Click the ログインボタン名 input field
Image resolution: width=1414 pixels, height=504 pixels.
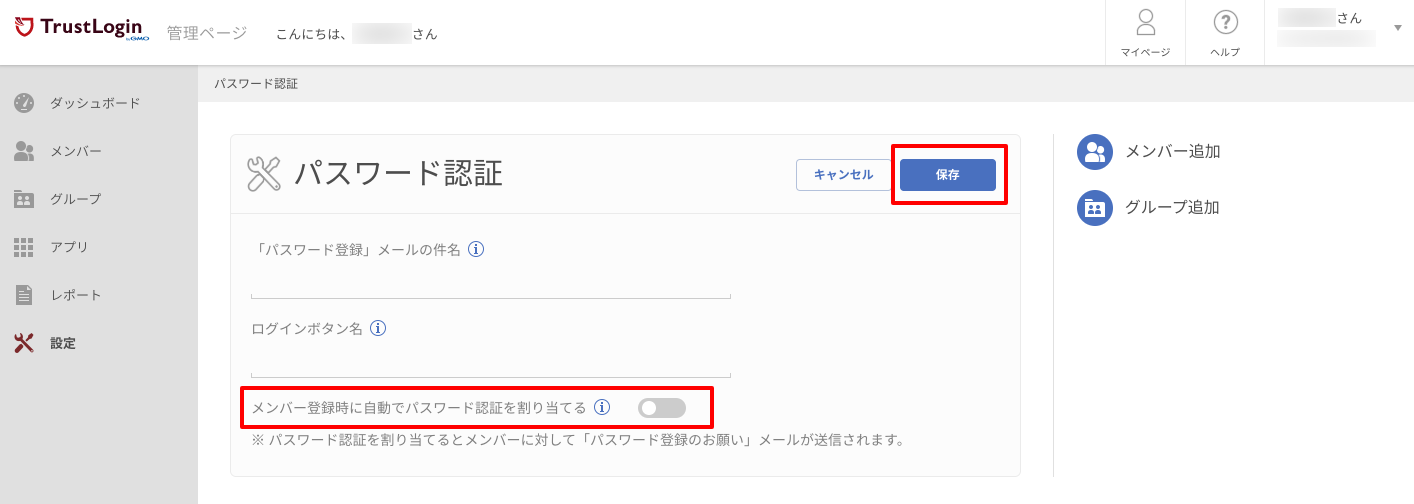click(x=490, y=360)
